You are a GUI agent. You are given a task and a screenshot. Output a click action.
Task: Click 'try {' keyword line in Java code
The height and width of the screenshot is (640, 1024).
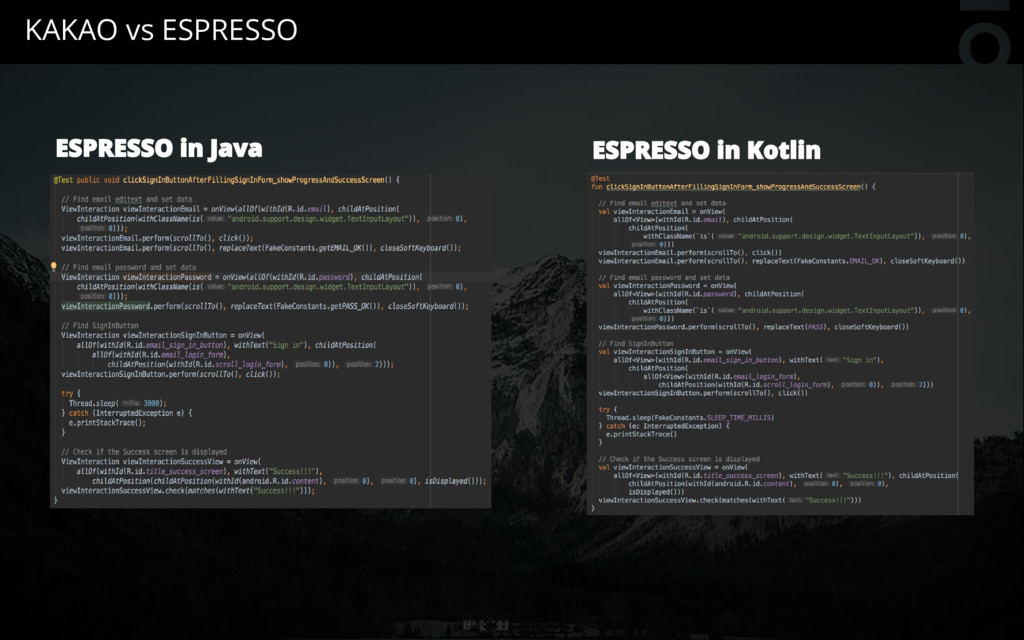pos(71,394)
